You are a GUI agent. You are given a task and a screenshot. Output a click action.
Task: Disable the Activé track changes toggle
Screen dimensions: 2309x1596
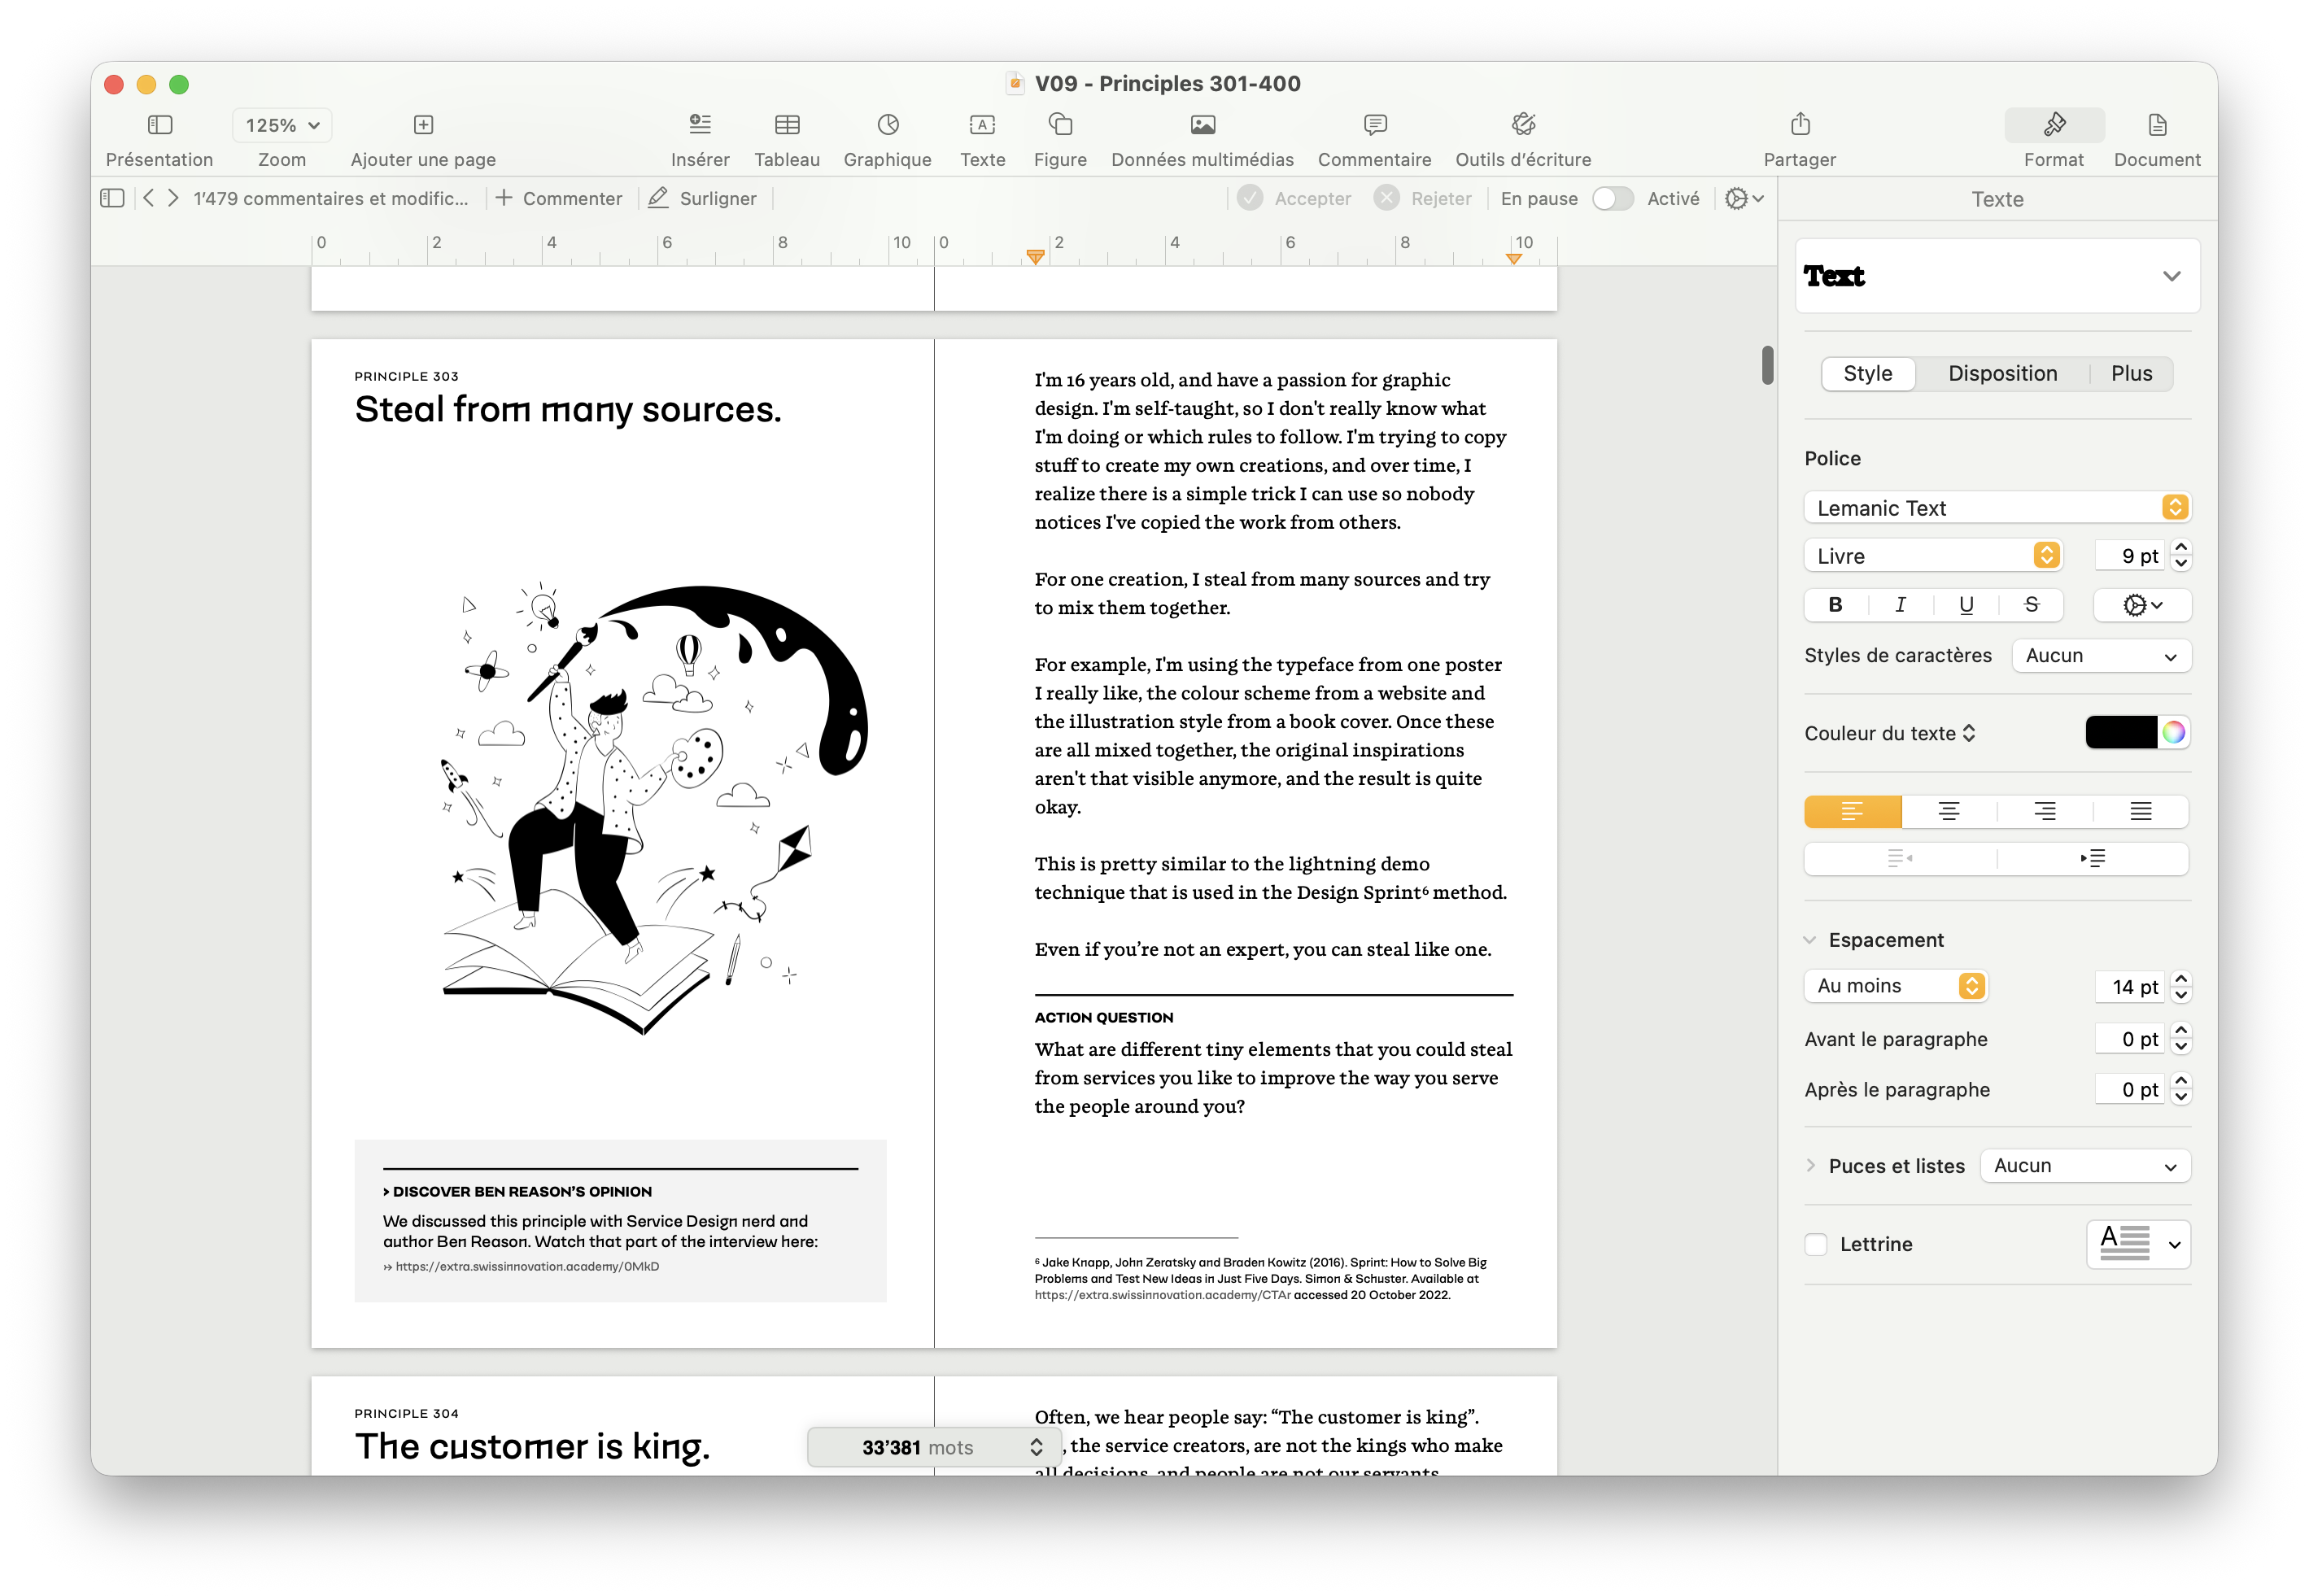pos(1612,198)
